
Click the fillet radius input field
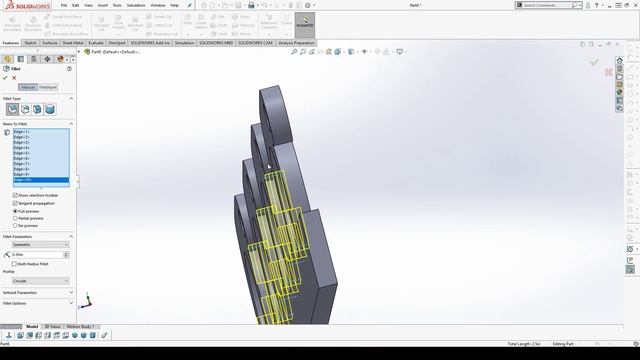tap(37, 255)
